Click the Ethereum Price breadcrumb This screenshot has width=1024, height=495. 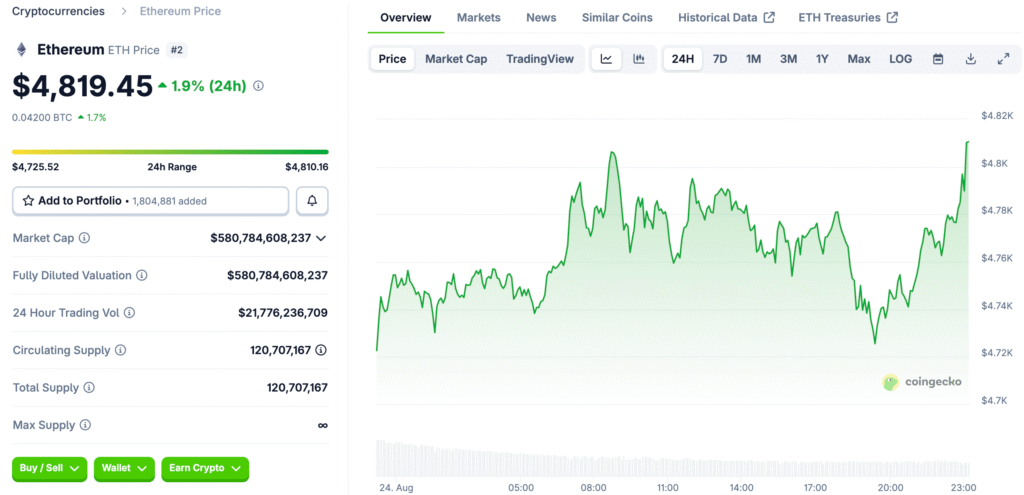tap(180, 11)
